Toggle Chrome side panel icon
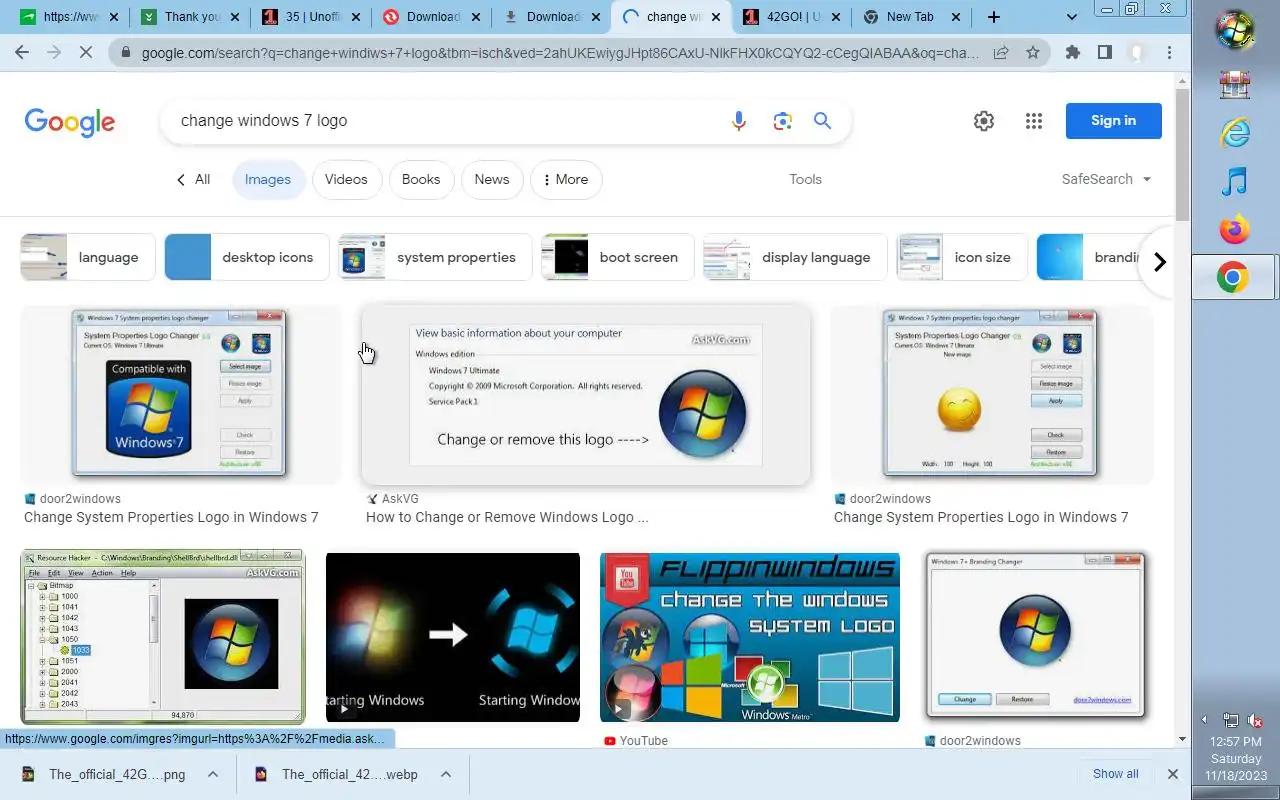Screen dimensions: 1280x800 click(1105, 53)
